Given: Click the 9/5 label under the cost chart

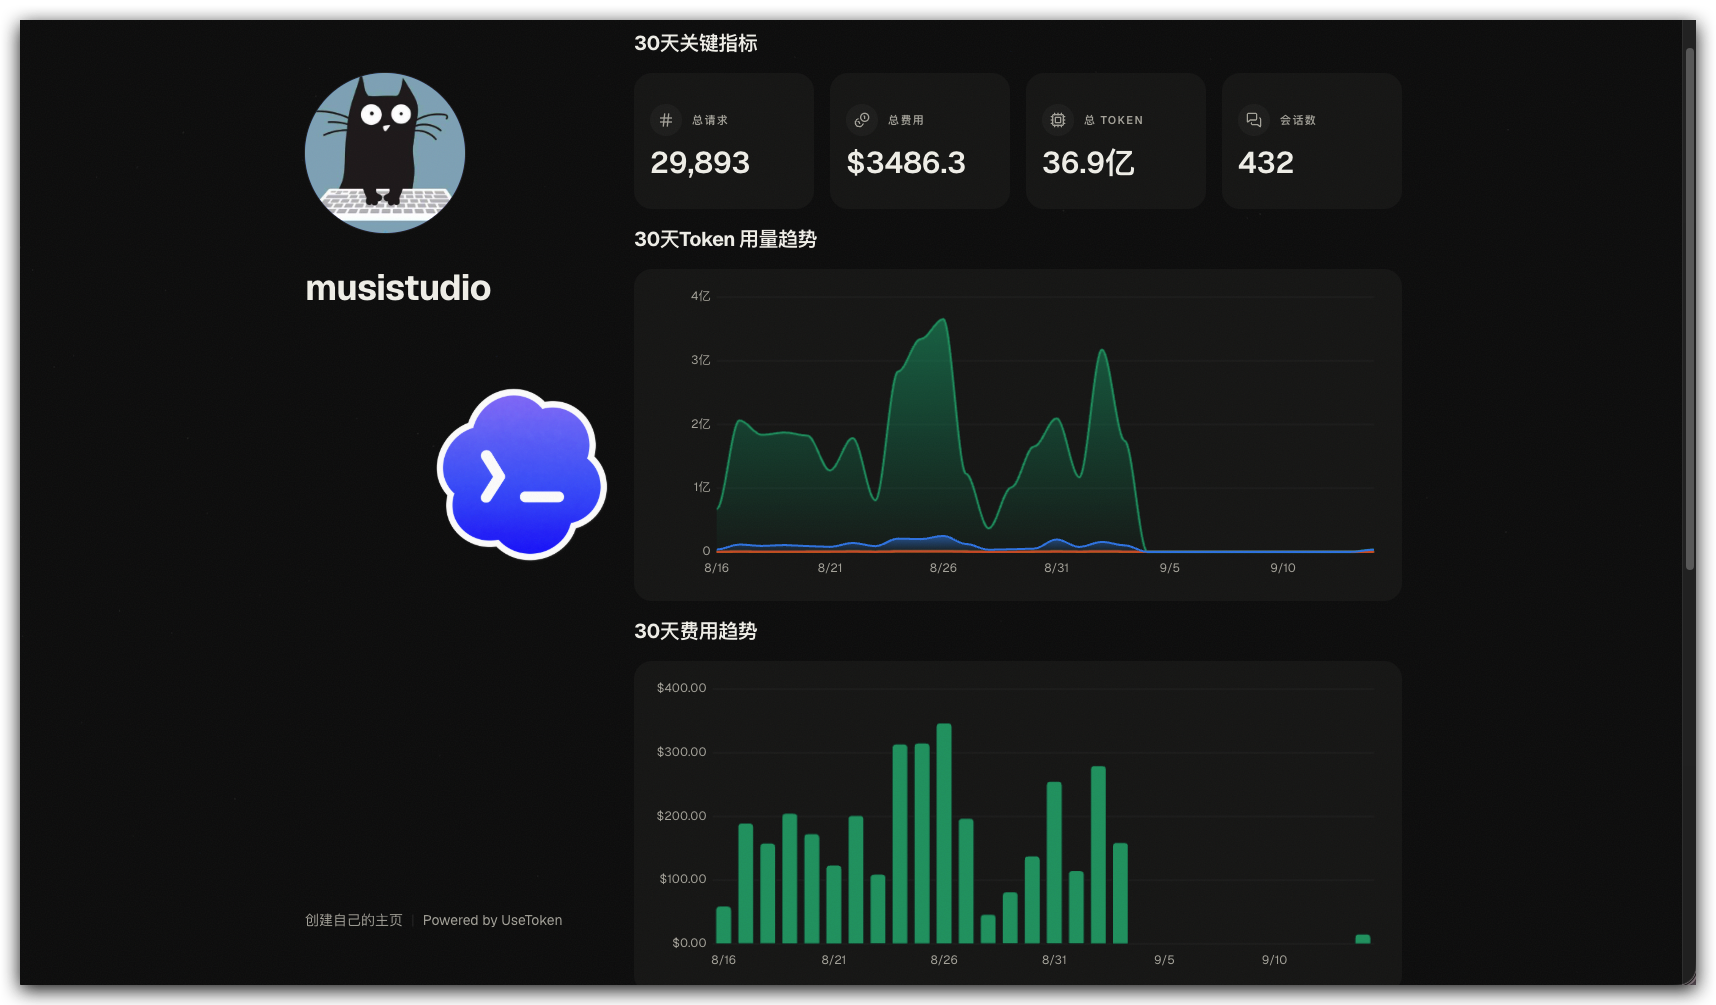Looking at the screenshot, I should (1164, 960).
